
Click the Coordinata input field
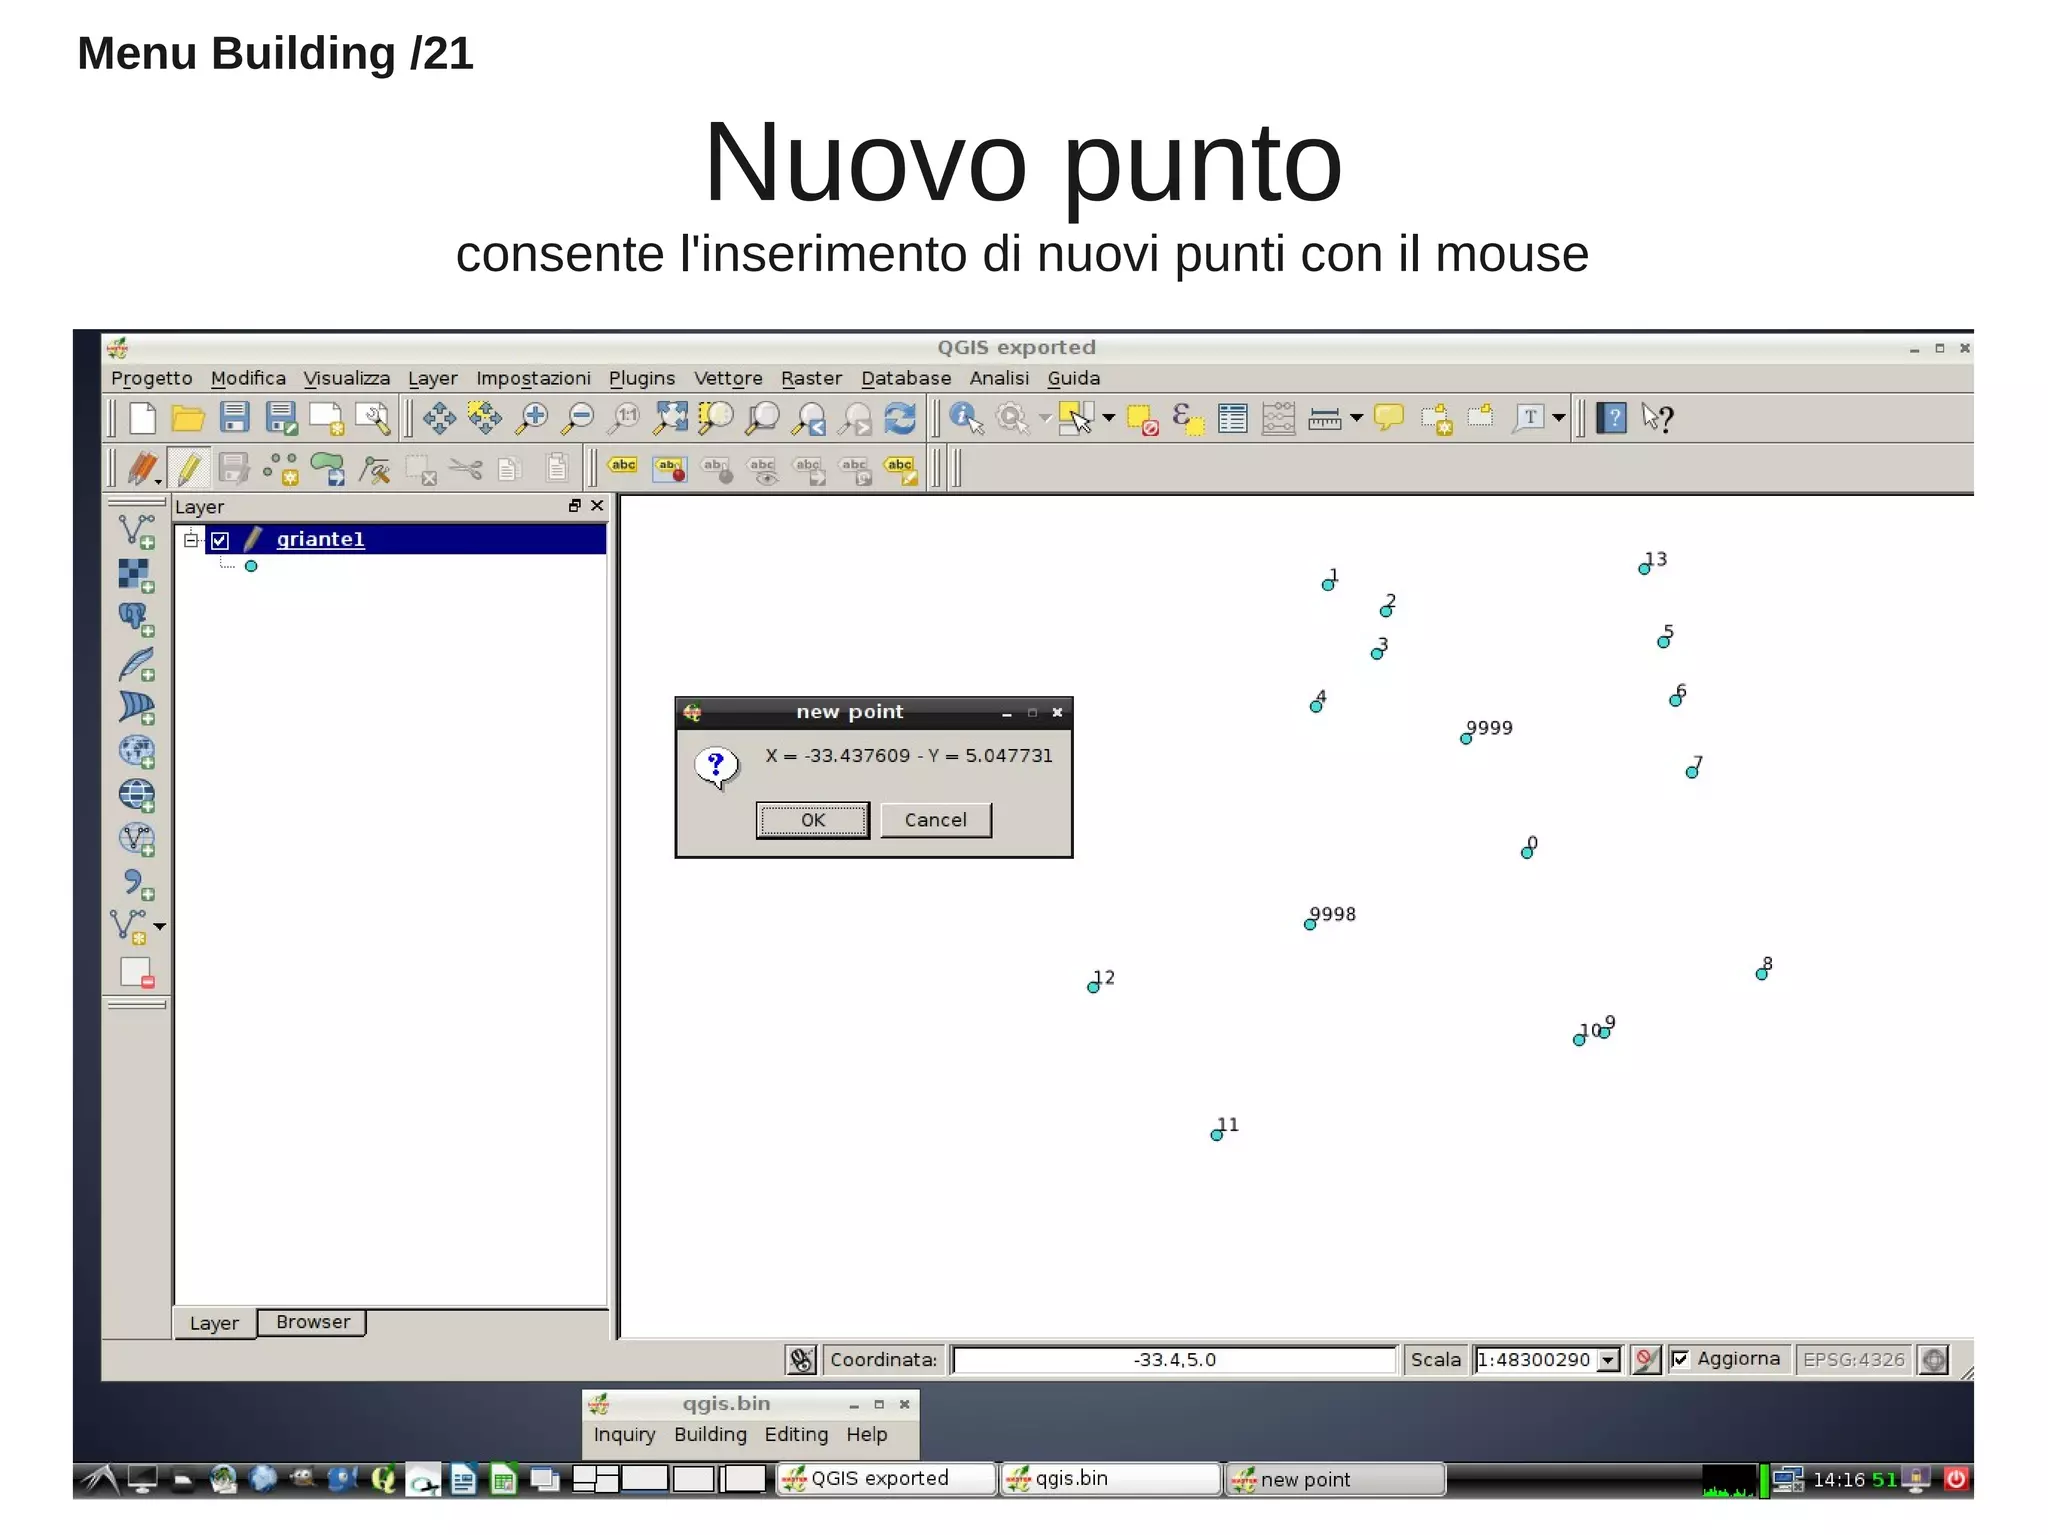pyautogui.click(x=1174, y=1360)
